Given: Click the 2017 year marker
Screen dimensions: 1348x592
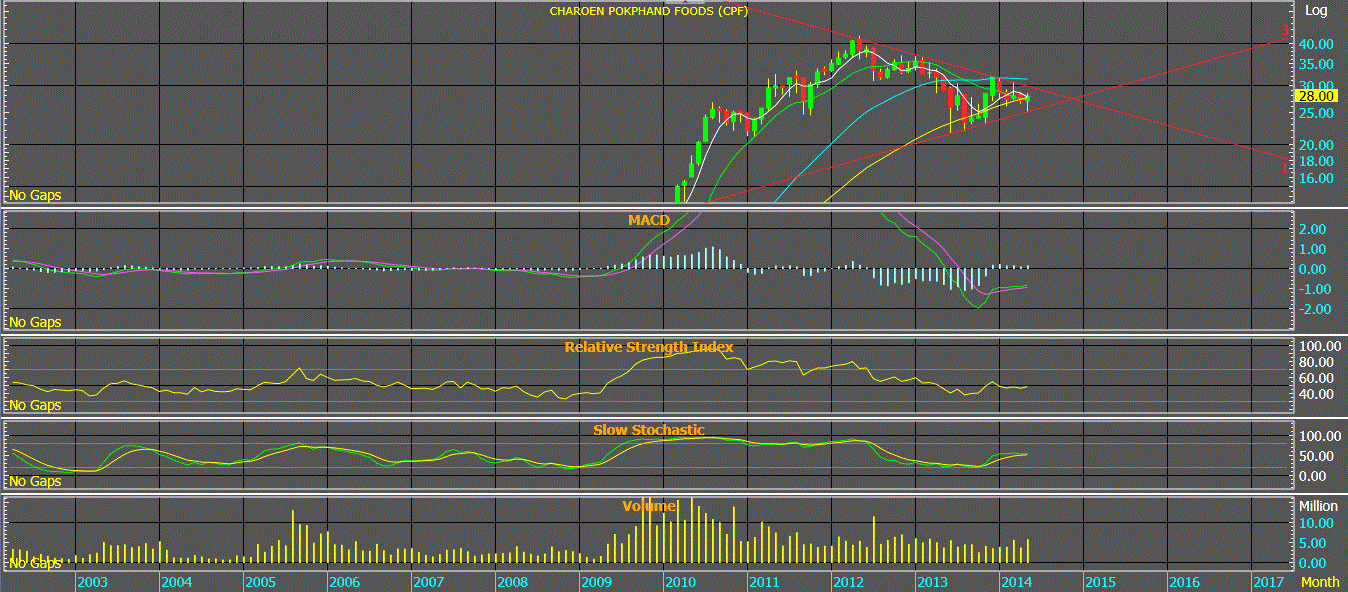Looking at the screenshot, I should pos(1268,582).
